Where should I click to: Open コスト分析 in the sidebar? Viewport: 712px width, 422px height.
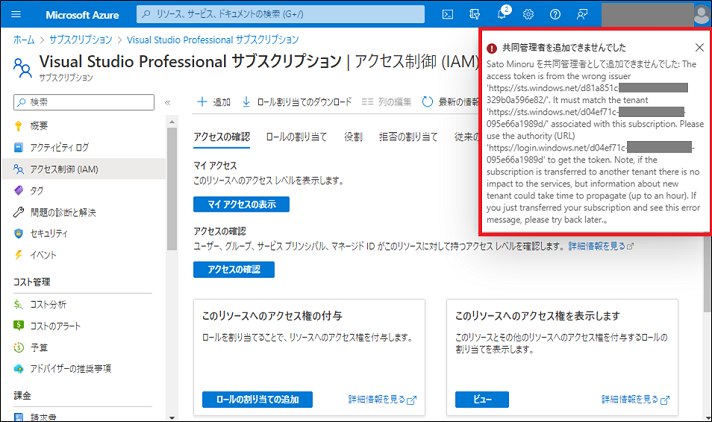point(48,304)
